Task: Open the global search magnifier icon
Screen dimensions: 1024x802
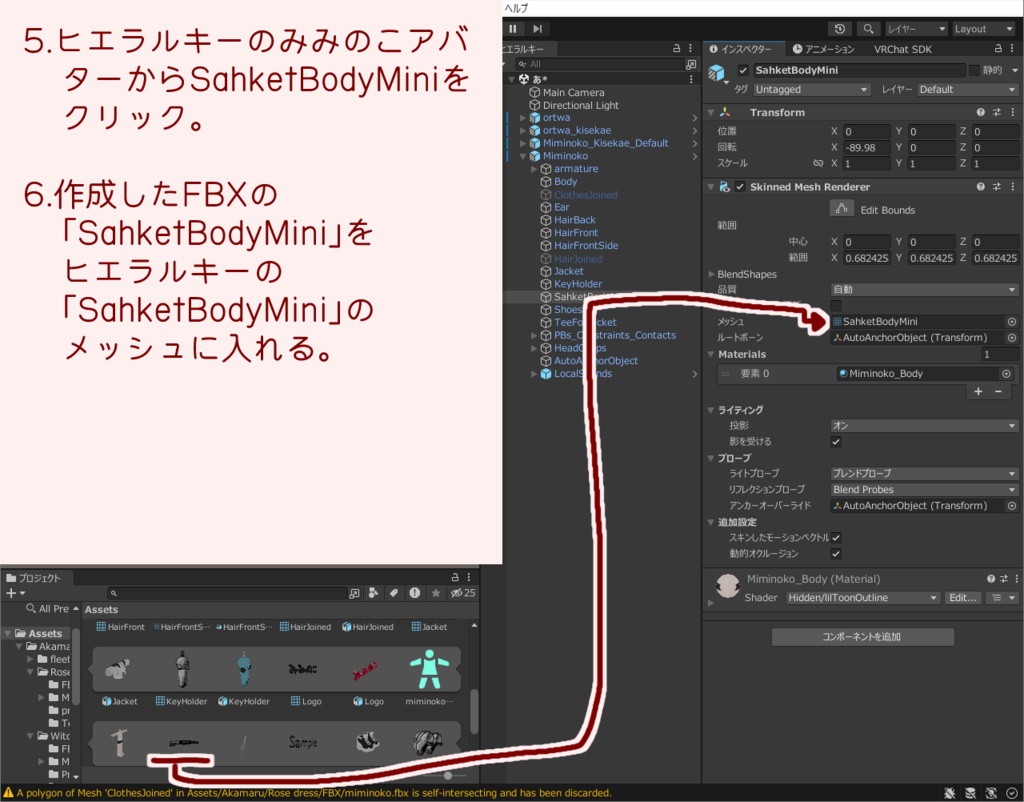Action: click(x=868, y=29)
